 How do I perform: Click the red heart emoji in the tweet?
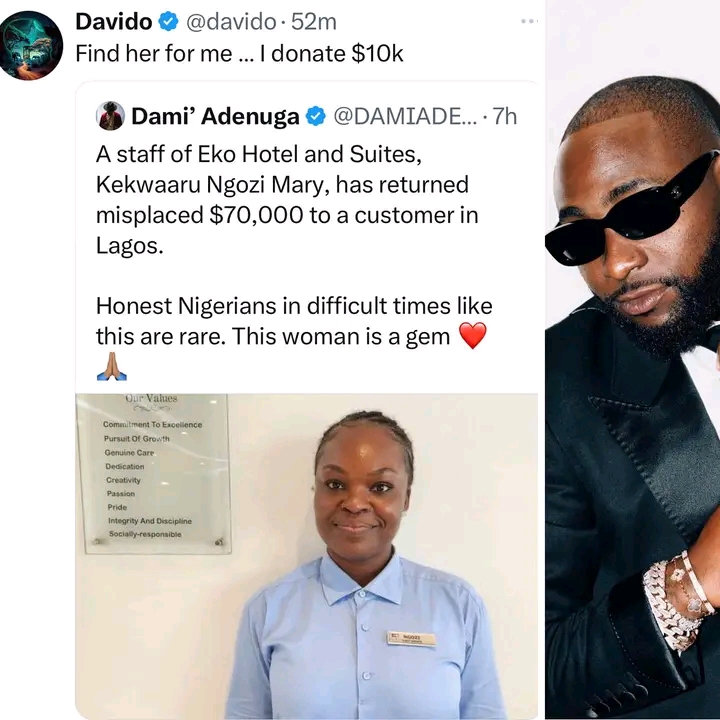coord(472,336)
